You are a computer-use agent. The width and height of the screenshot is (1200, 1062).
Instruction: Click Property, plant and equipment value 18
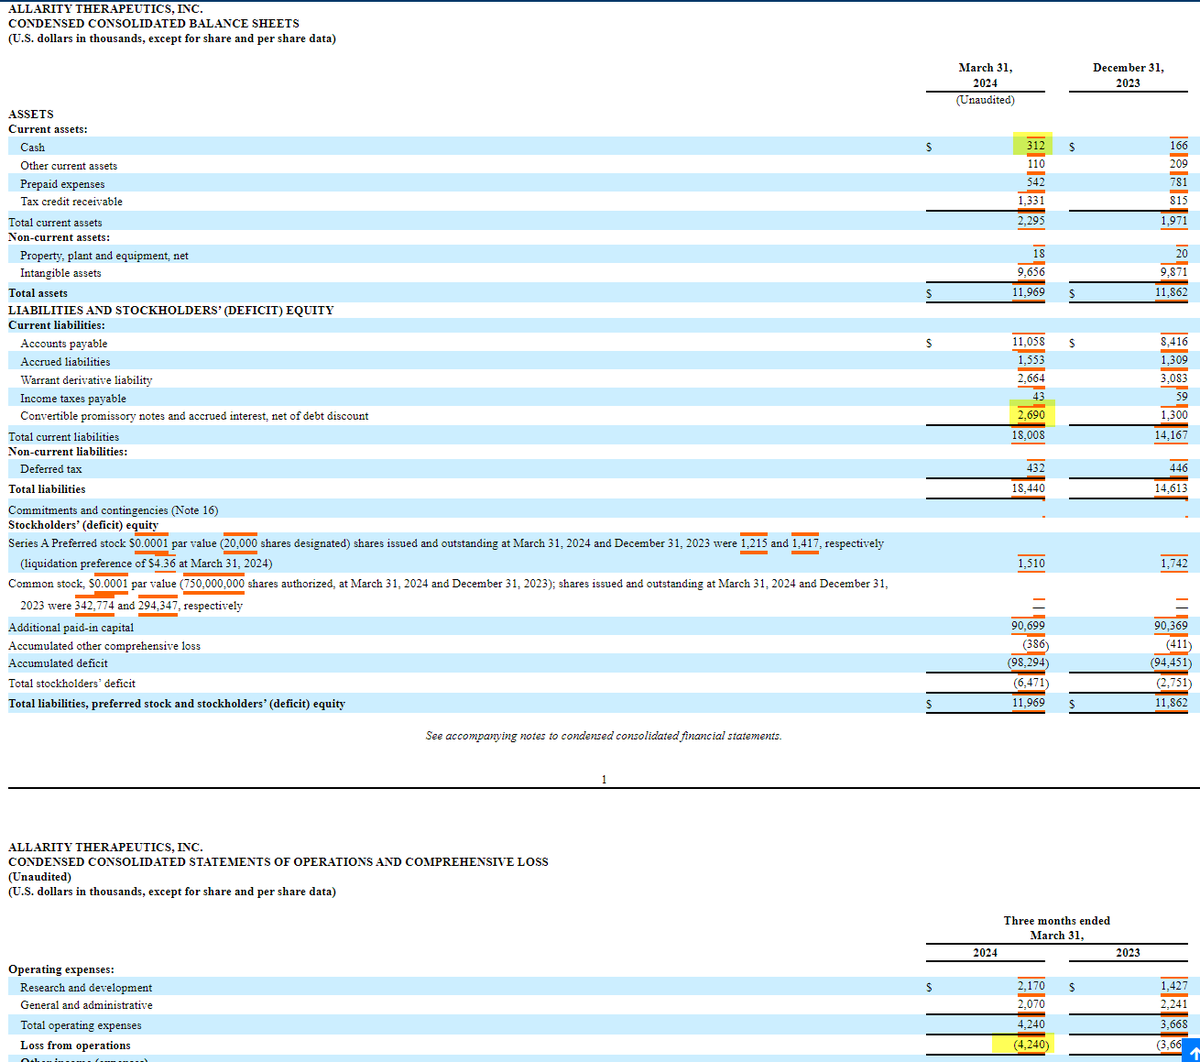1039,255
